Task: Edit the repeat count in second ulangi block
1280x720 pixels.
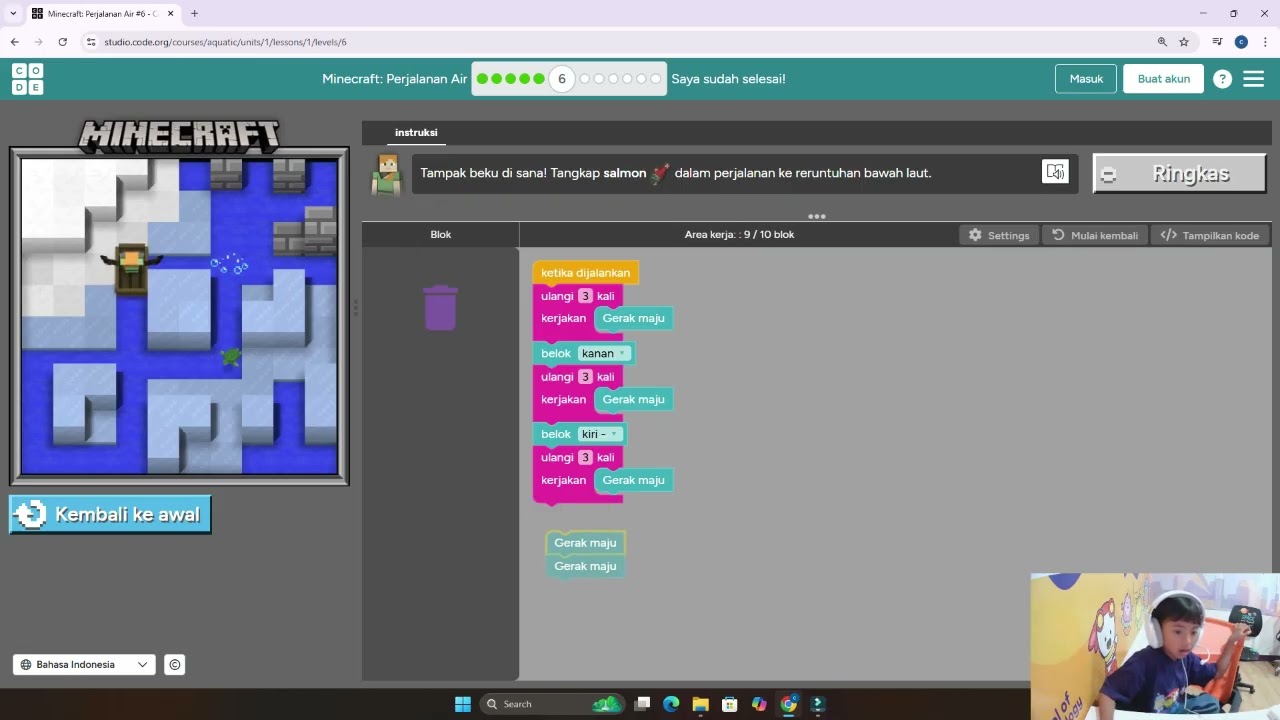Action: coord(585,377)
